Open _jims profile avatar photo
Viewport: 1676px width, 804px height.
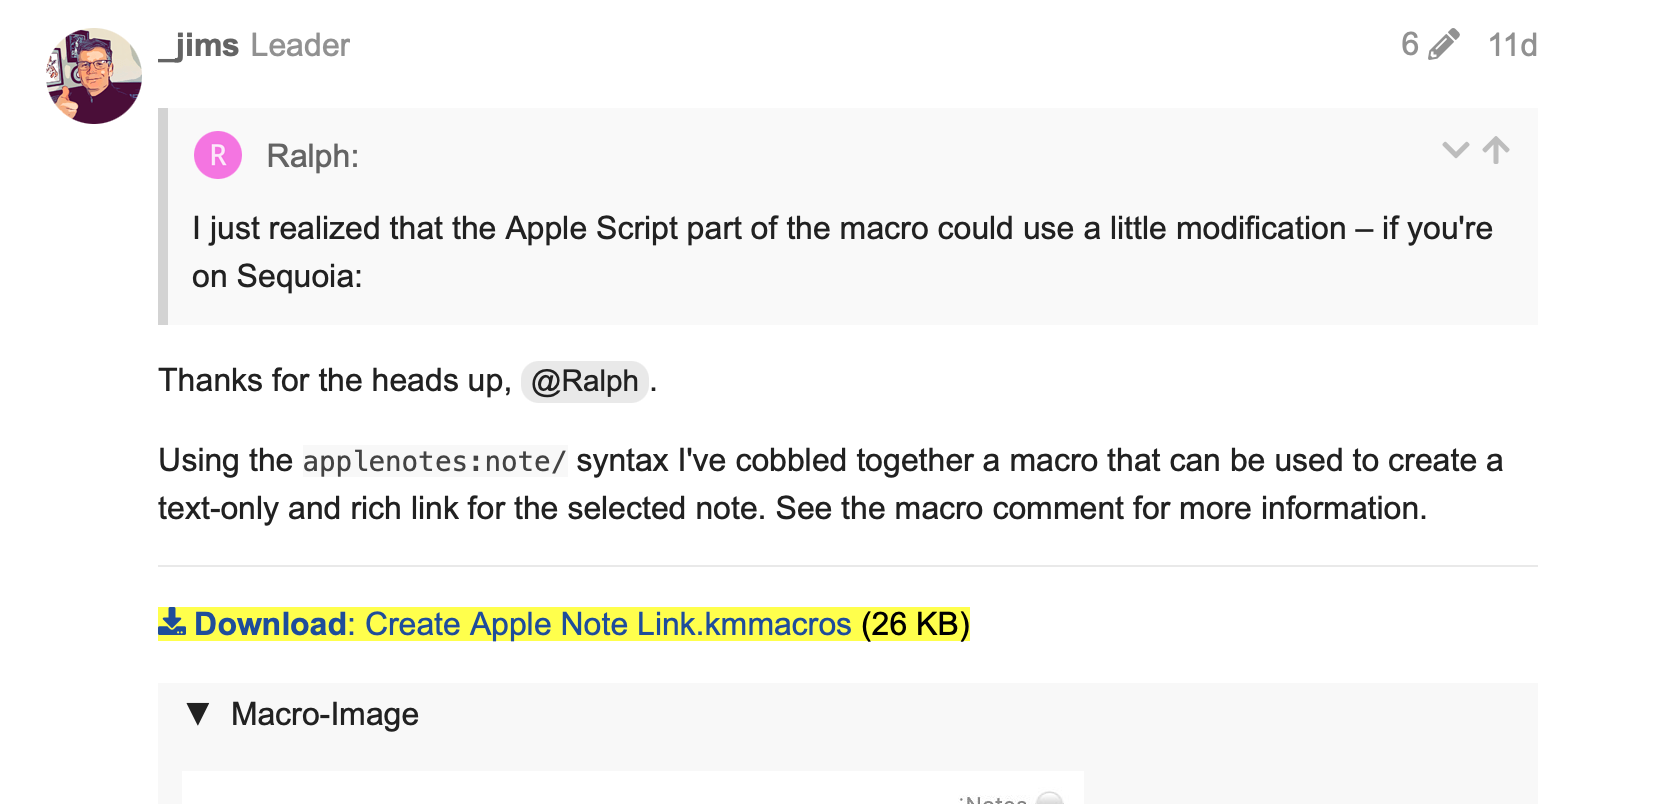pyautogui.click(x=94, y=76)
